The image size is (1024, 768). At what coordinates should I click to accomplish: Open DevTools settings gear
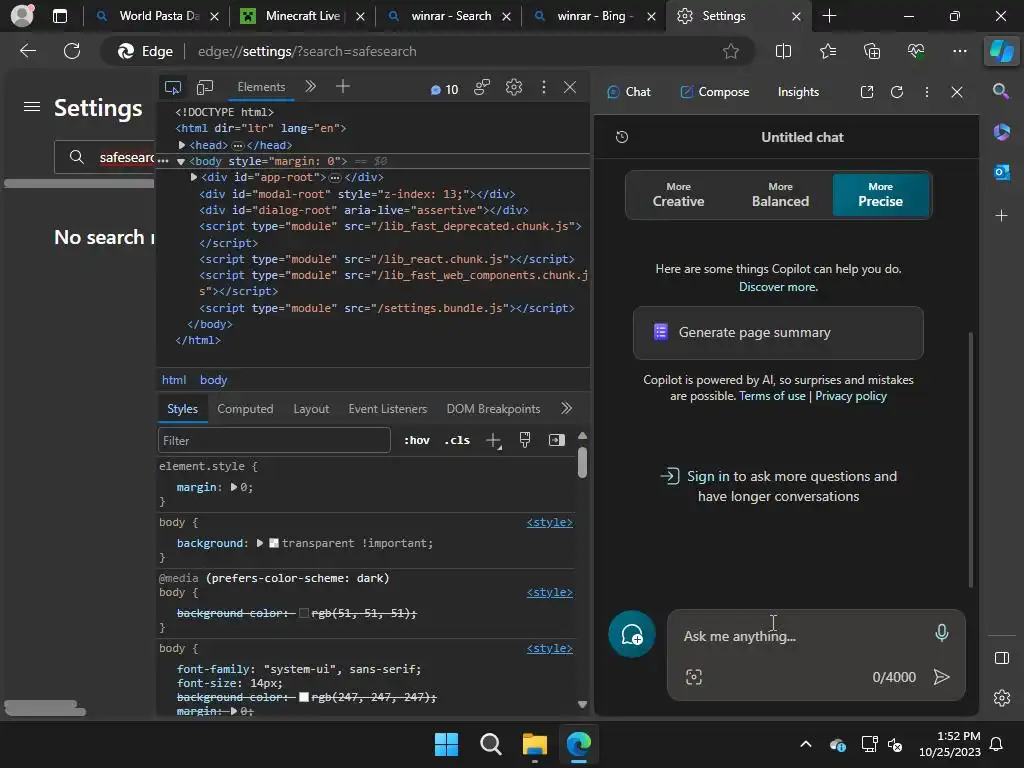(514, 87)
